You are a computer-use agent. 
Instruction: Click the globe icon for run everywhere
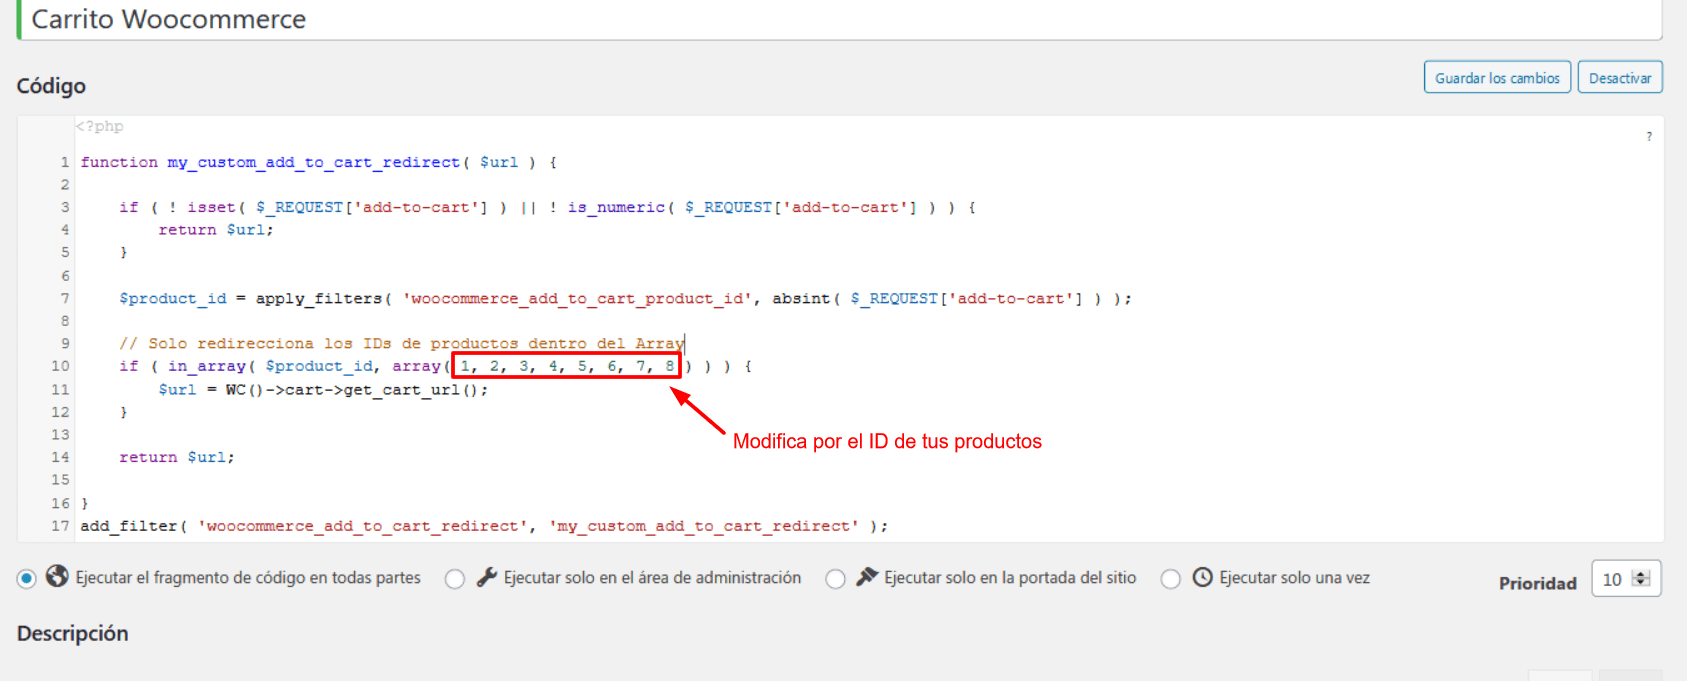point(58,576)
